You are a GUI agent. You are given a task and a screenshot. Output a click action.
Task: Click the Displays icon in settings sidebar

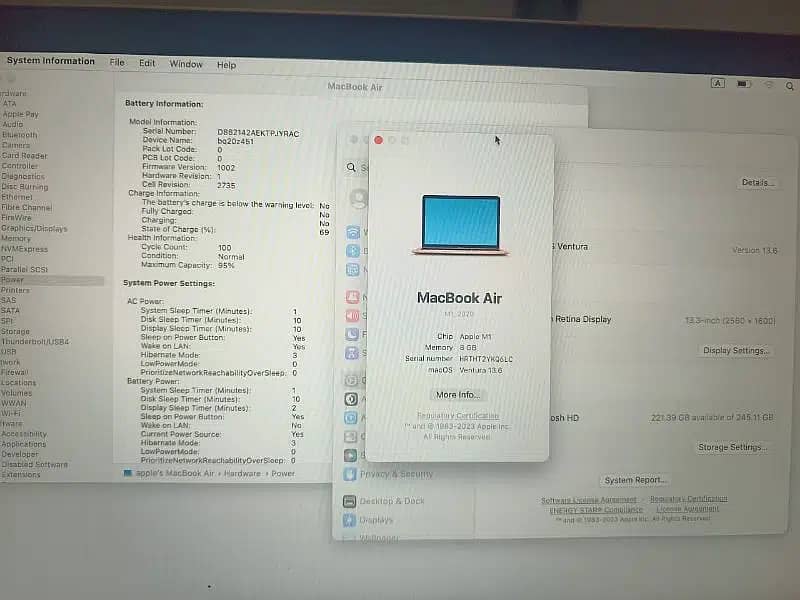tap(350, 520)
